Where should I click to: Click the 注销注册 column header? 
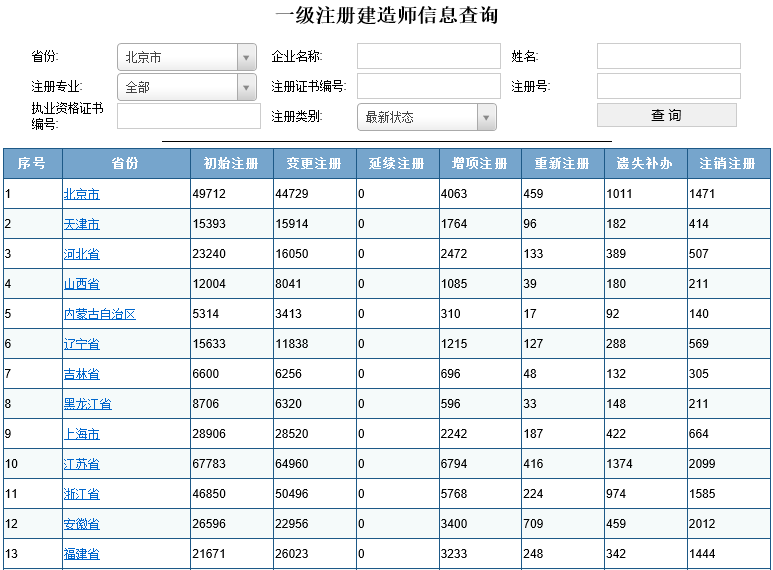click(x=728, y=163)
